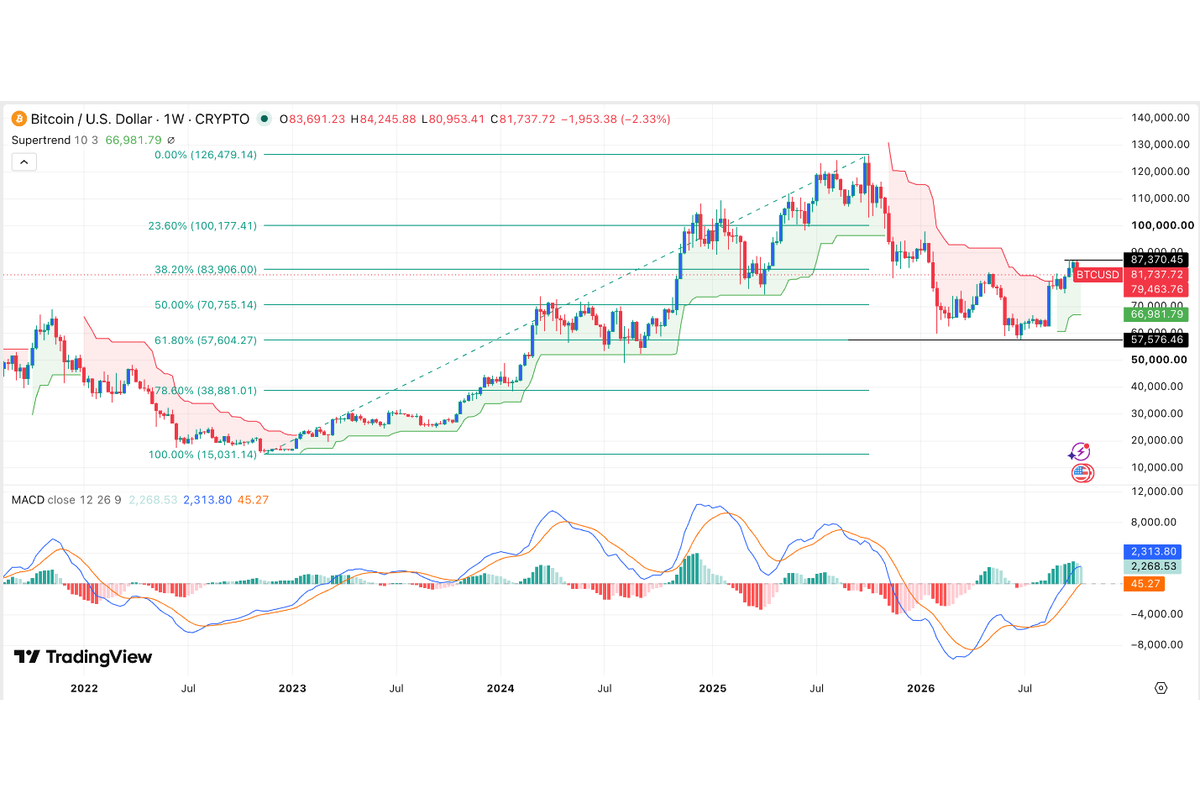This screenshot has width=1200, height=800.
Task: Open chart settings gear at bottom right
Action: click(x=1160, y=688)
